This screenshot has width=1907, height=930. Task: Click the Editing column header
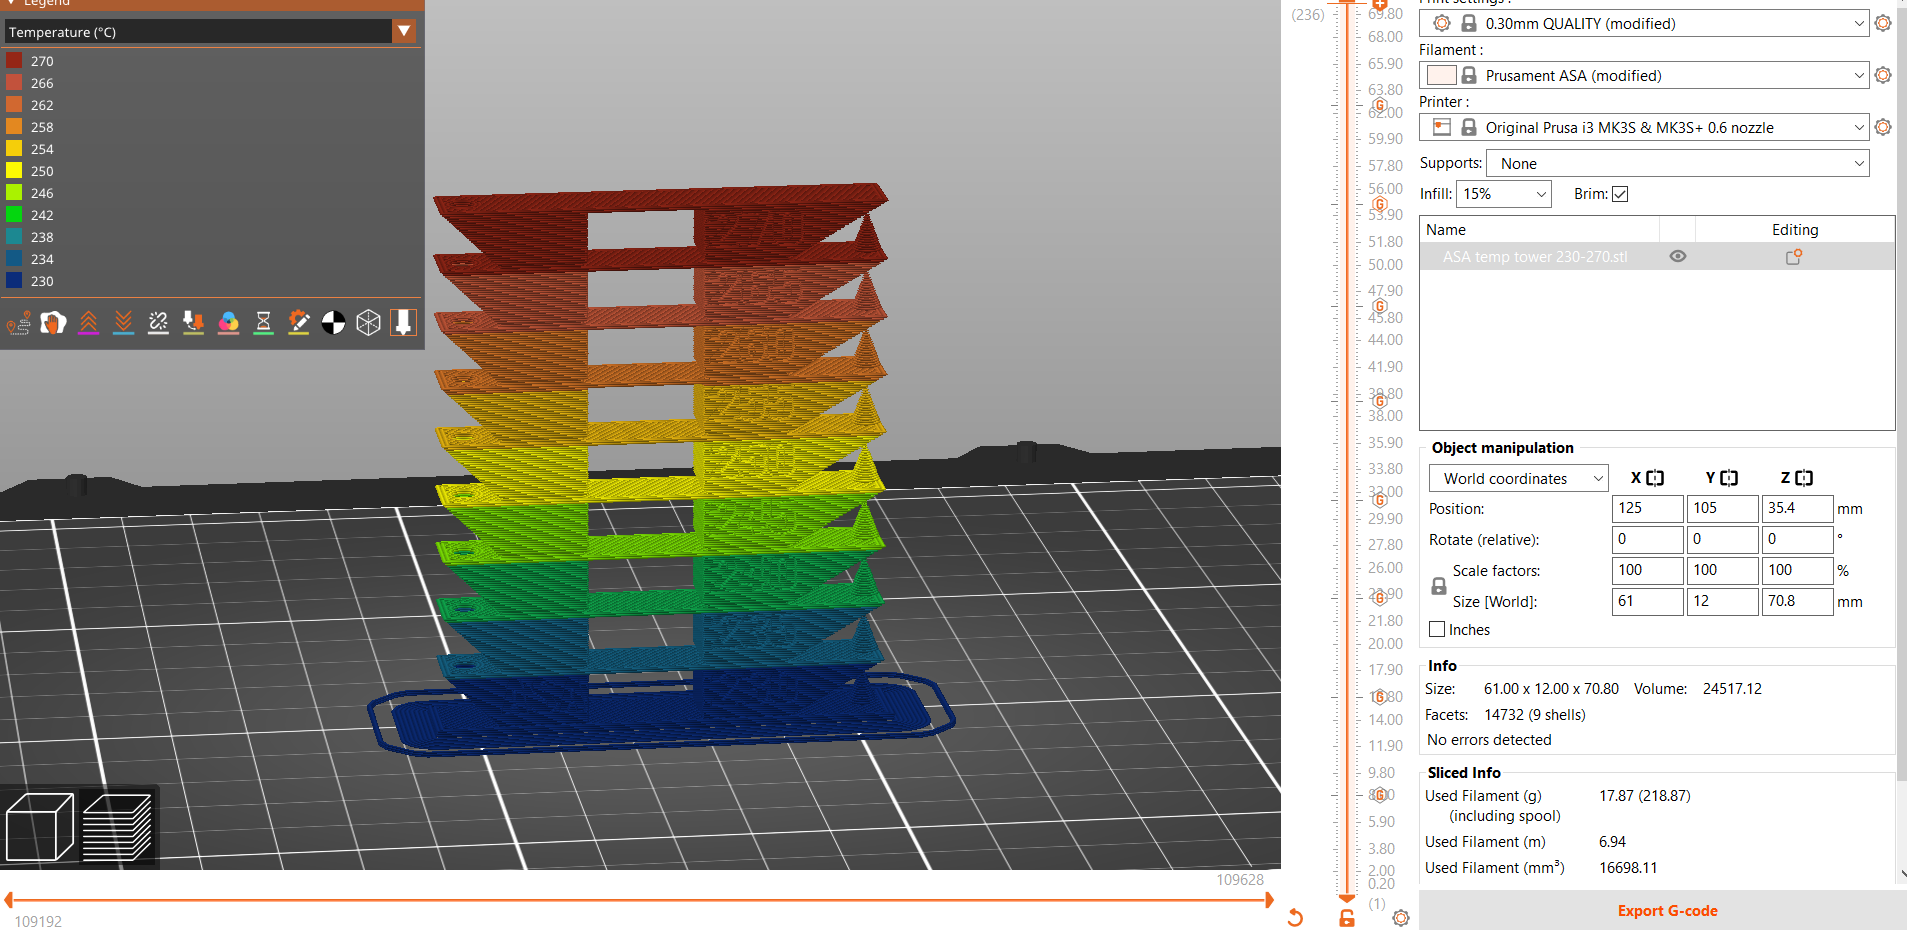[x=1795, y=230]
